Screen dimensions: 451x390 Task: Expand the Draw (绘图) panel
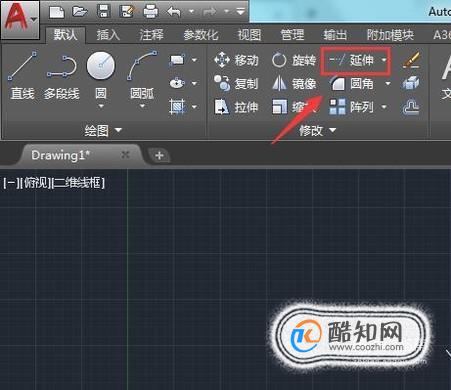103,130
